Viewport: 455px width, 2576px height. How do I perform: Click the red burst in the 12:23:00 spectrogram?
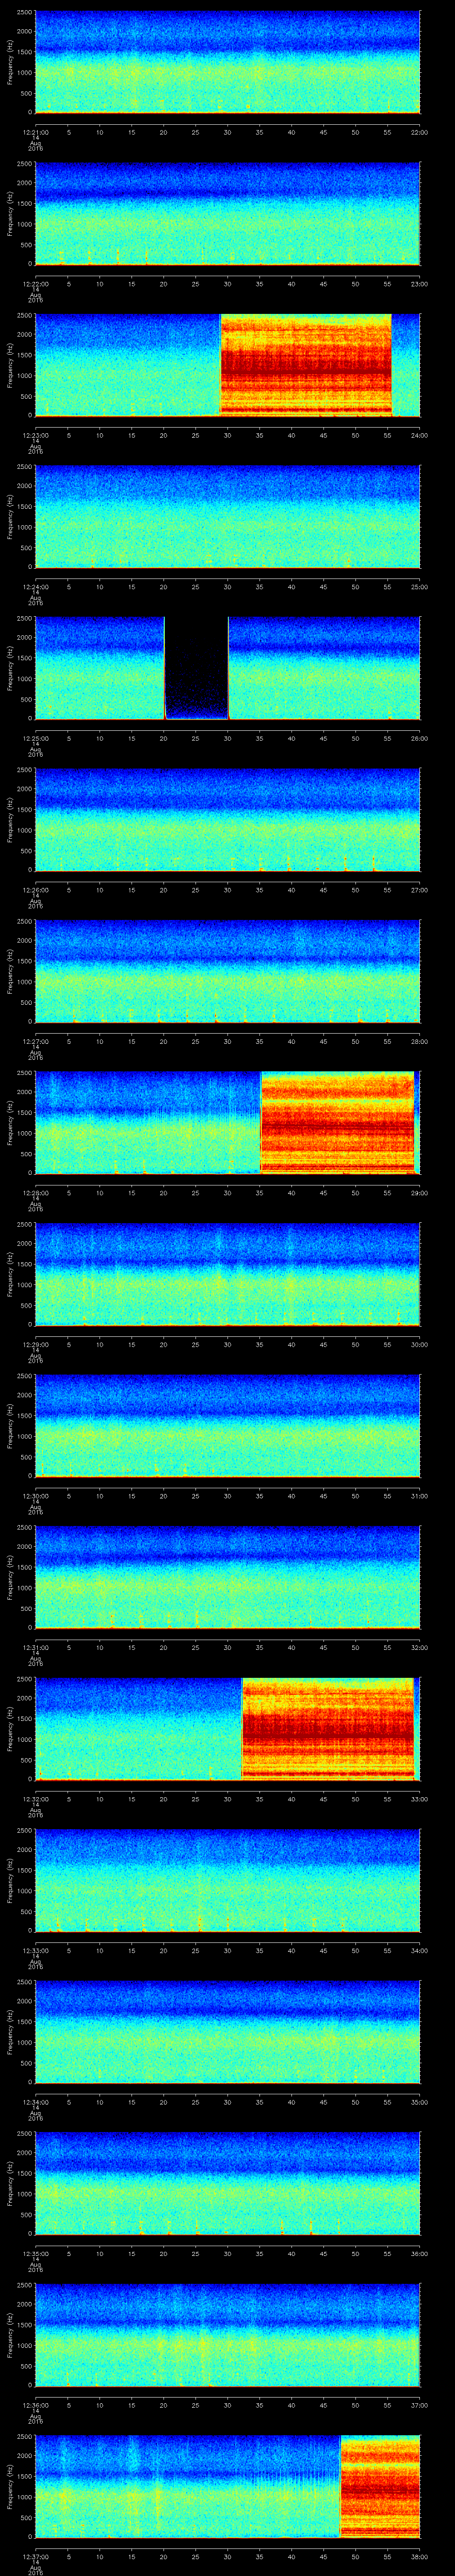click(x=305, y=365)
